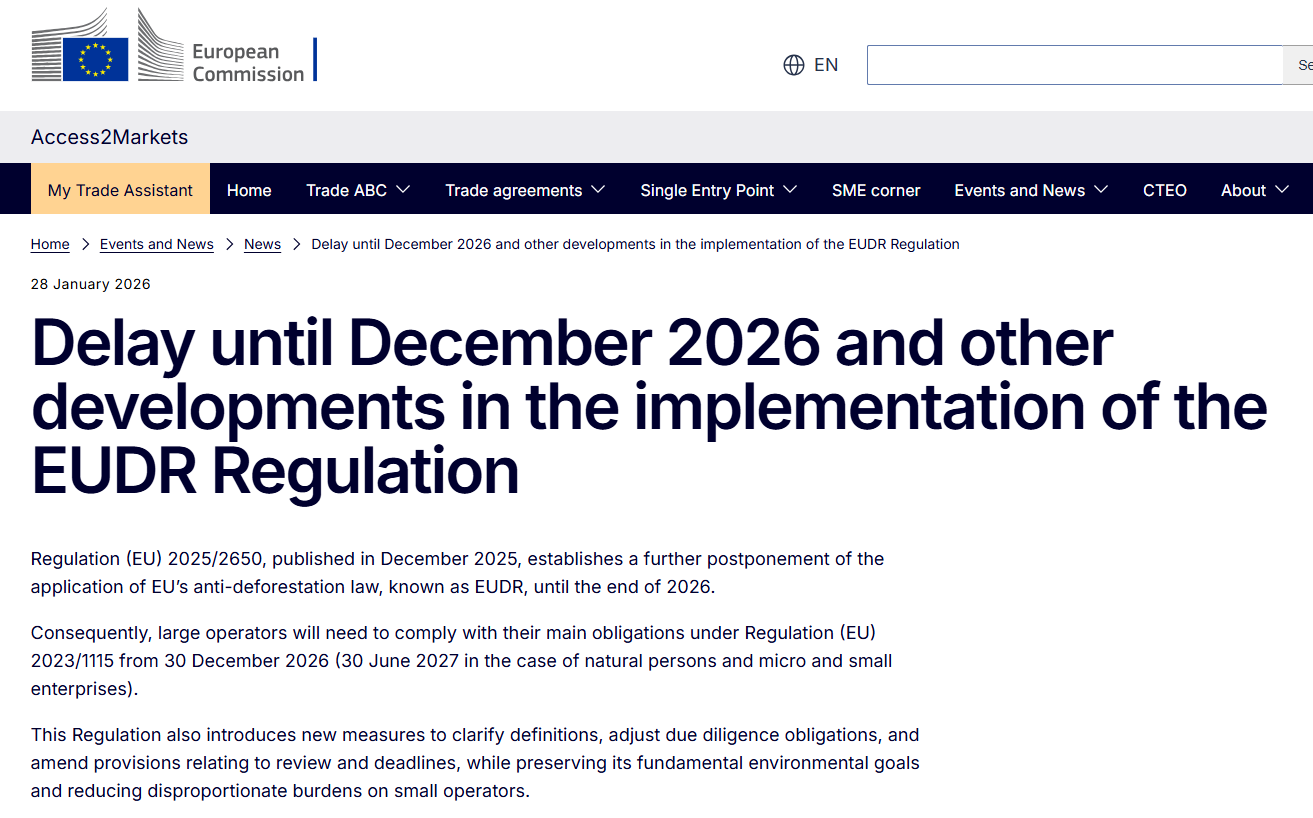This screenshot has height=818, width=1313.
Task: Click the EU flag emblem
Action: [96, 59]
